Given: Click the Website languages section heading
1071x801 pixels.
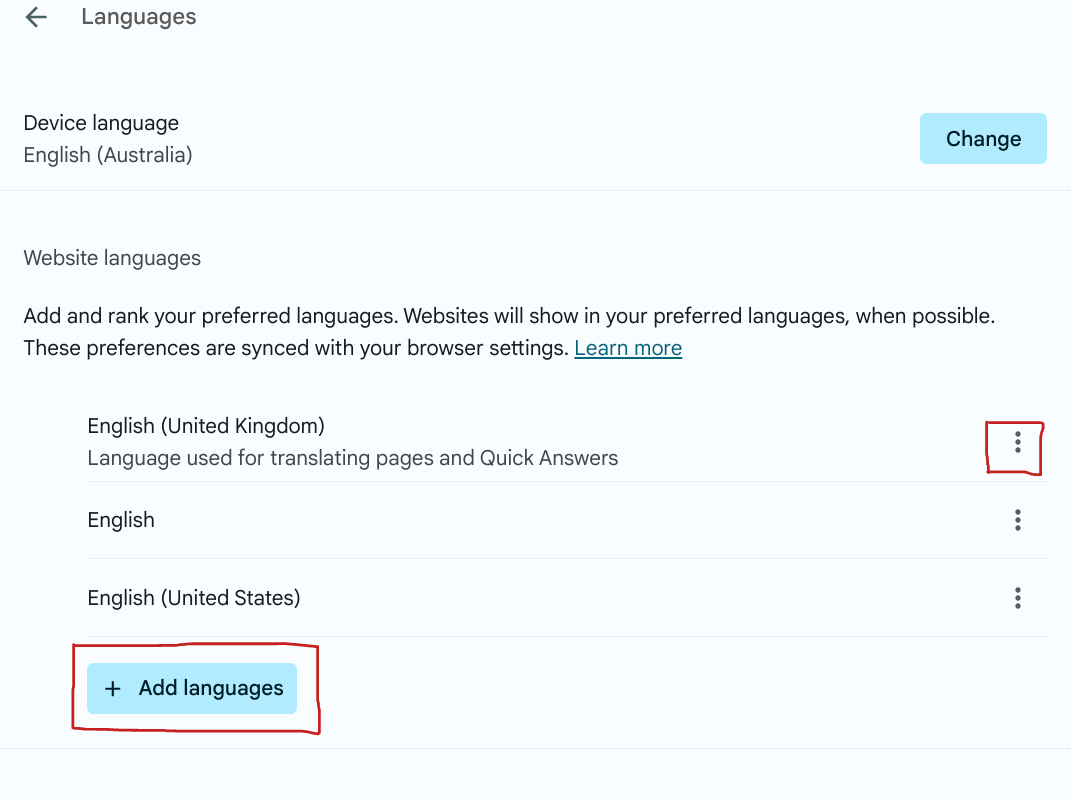Looking at the screenshot, I should coord(112,258).
